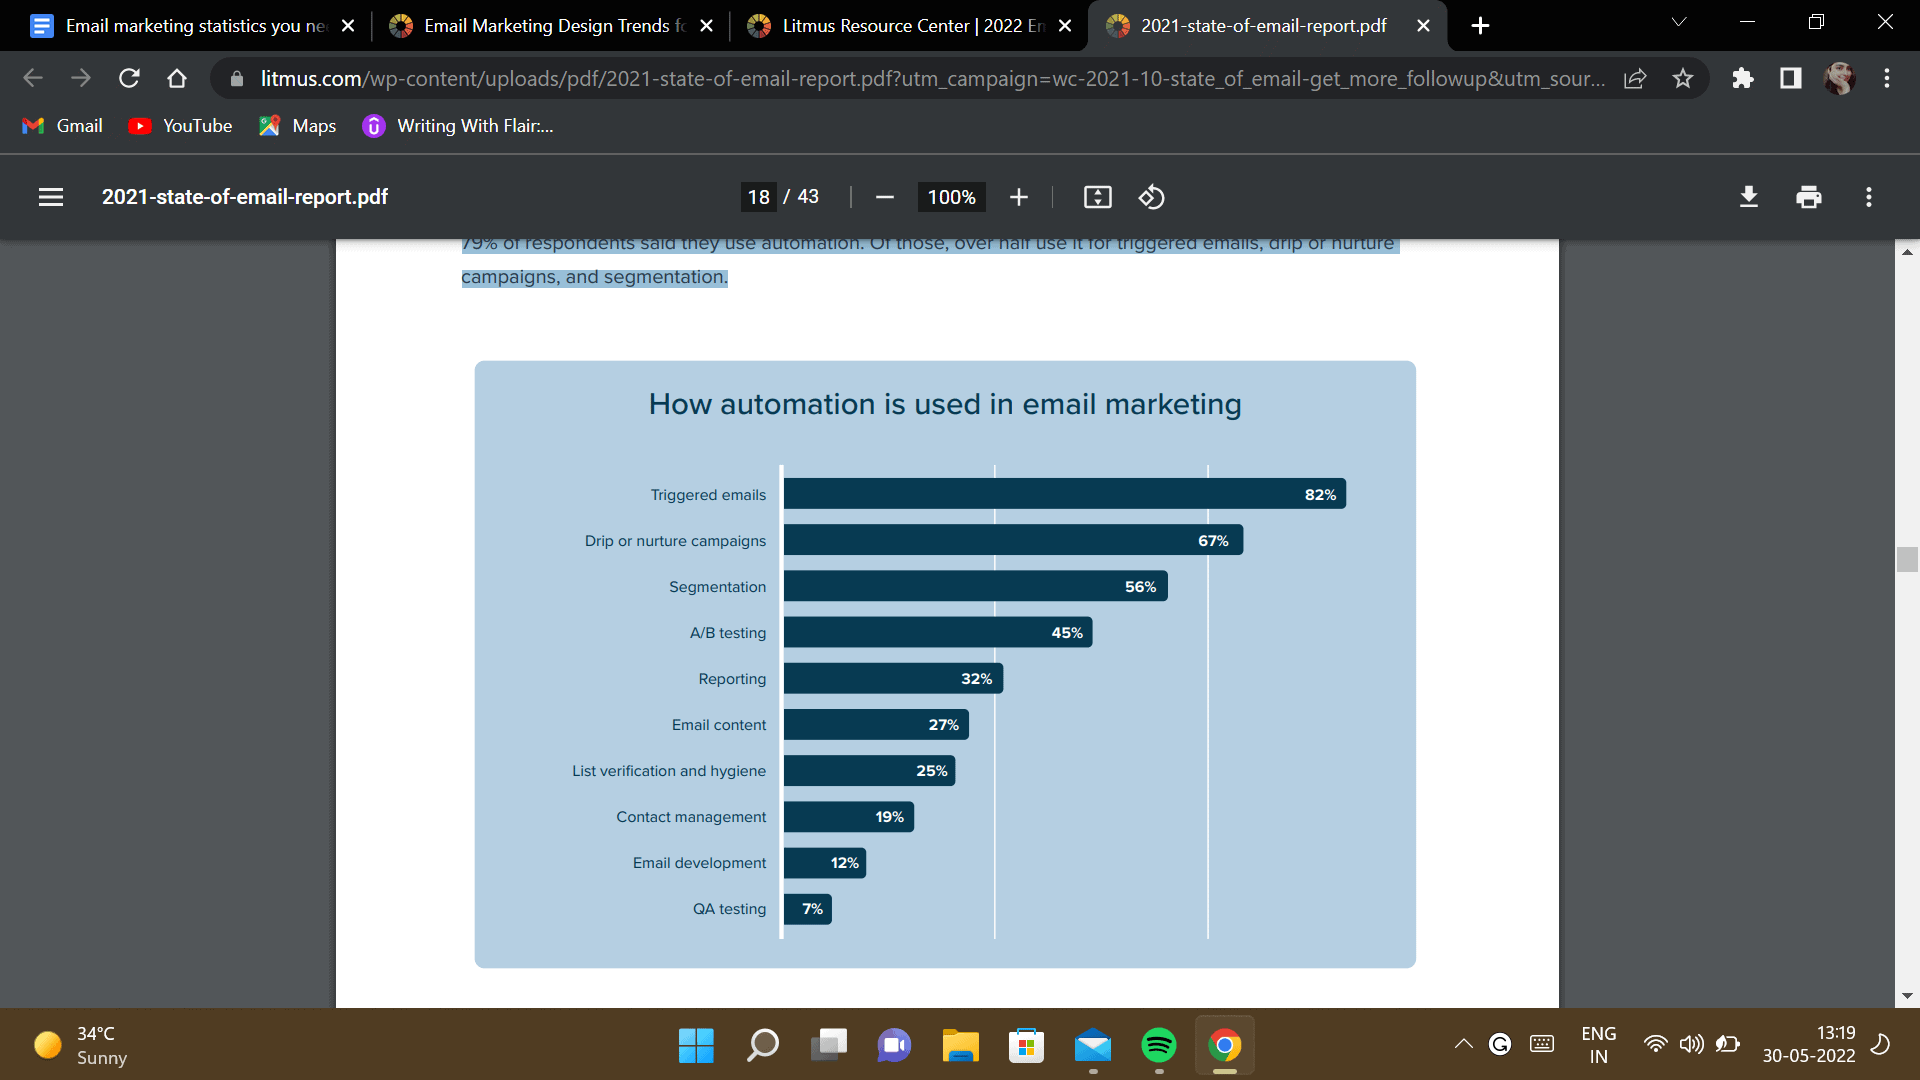Open the Chrome extensions puzzle icon
The height and width of the screenshot is (1080, 1920).
(1743, 78)
